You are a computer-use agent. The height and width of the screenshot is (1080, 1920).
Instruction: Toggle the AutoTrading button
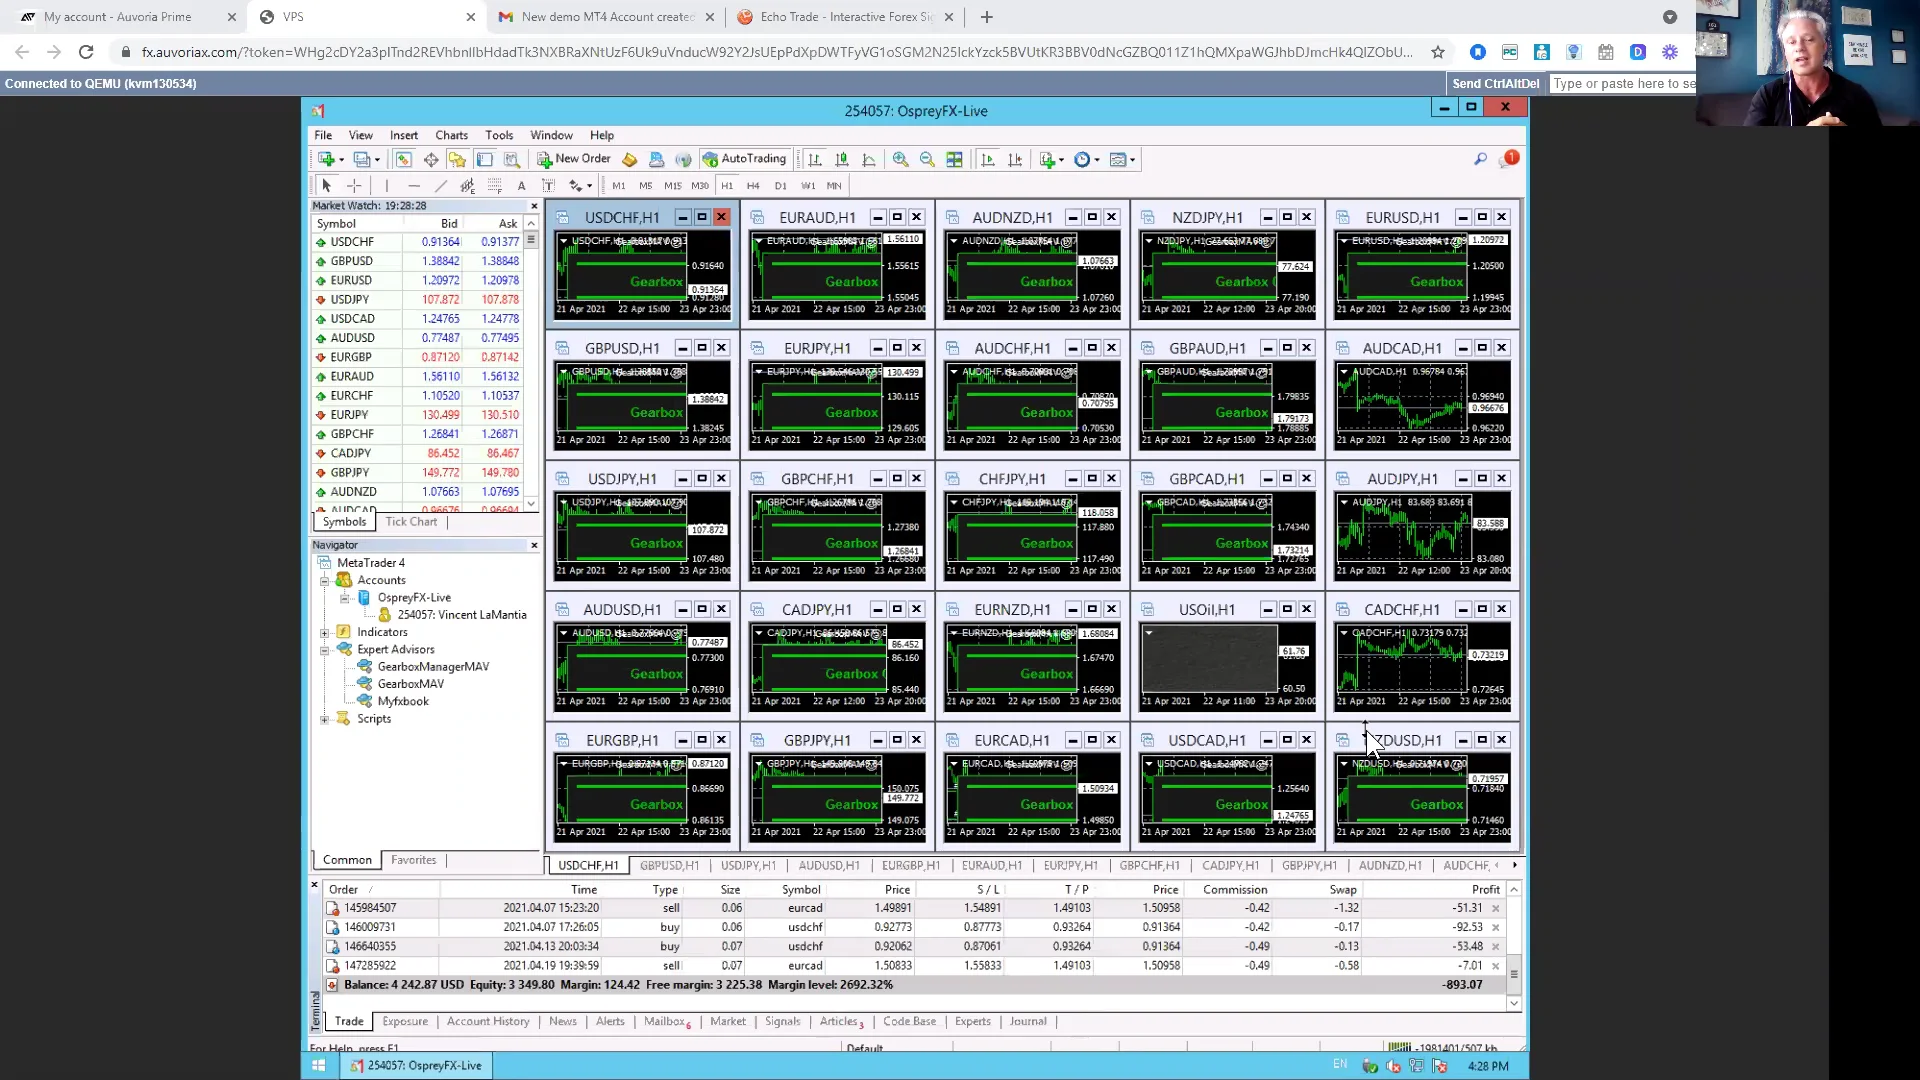click(745, 159)
